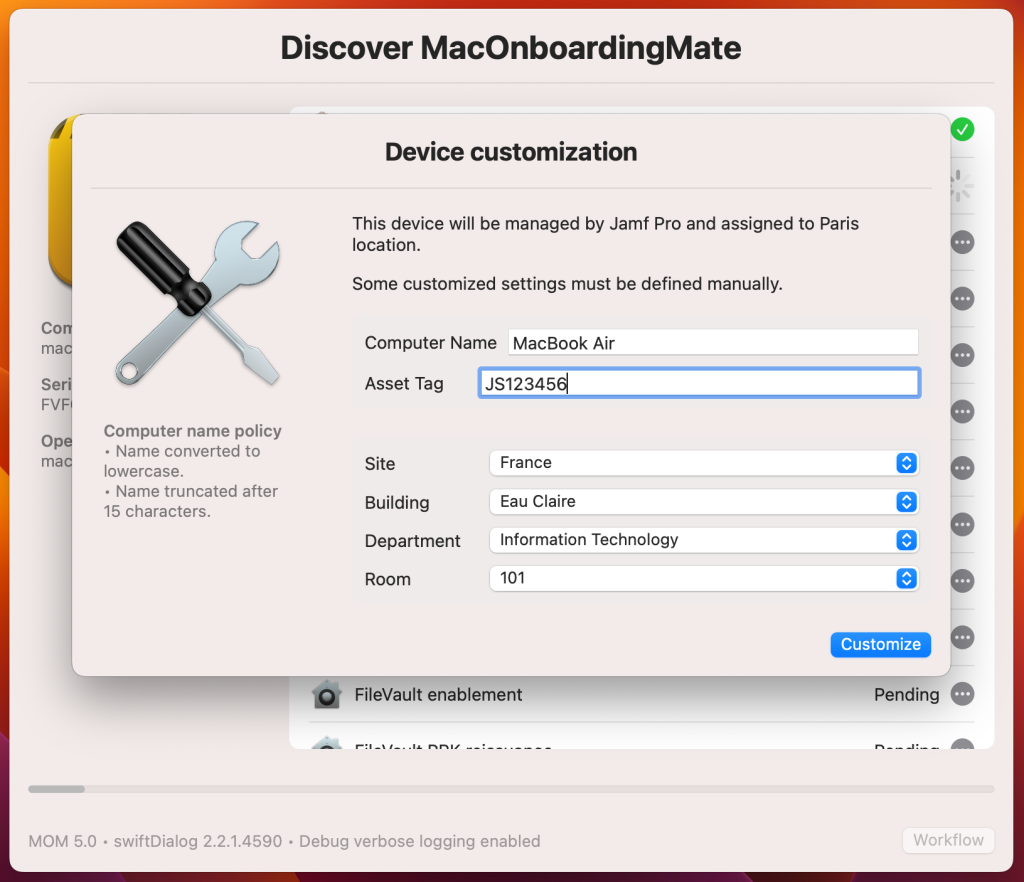Focus the Asset Tag input field
1024x882 pixels.
(x=699, y=383)
